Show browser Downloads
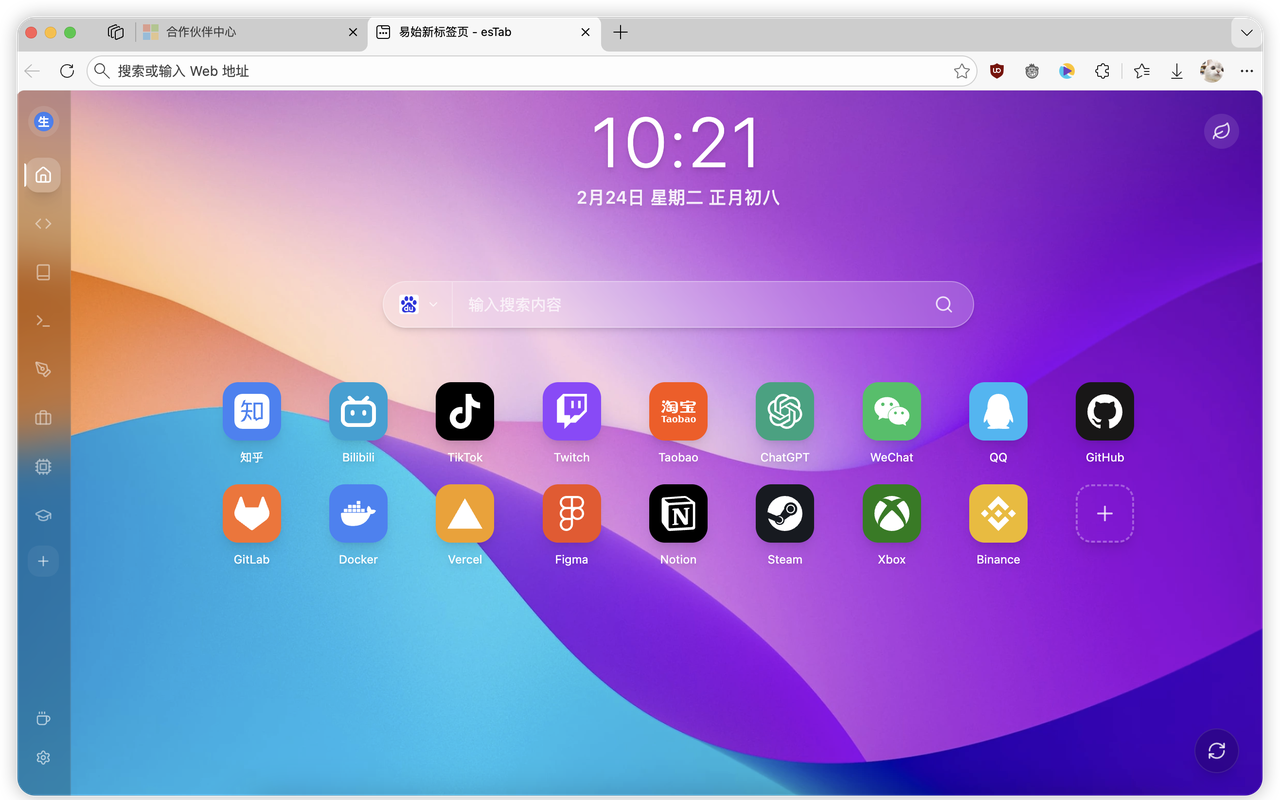The height and width of the screenshot is (800, 1280). coord(1177,71)
